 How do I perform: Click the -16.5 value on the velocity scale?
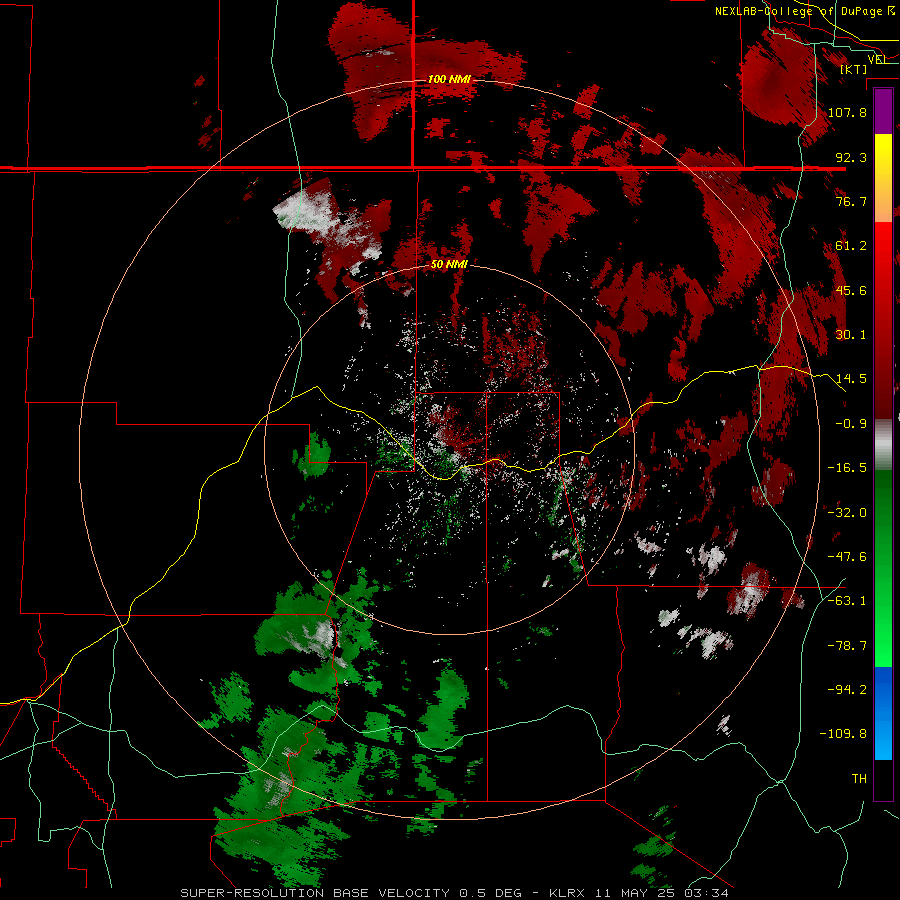(x=847, y=468)
